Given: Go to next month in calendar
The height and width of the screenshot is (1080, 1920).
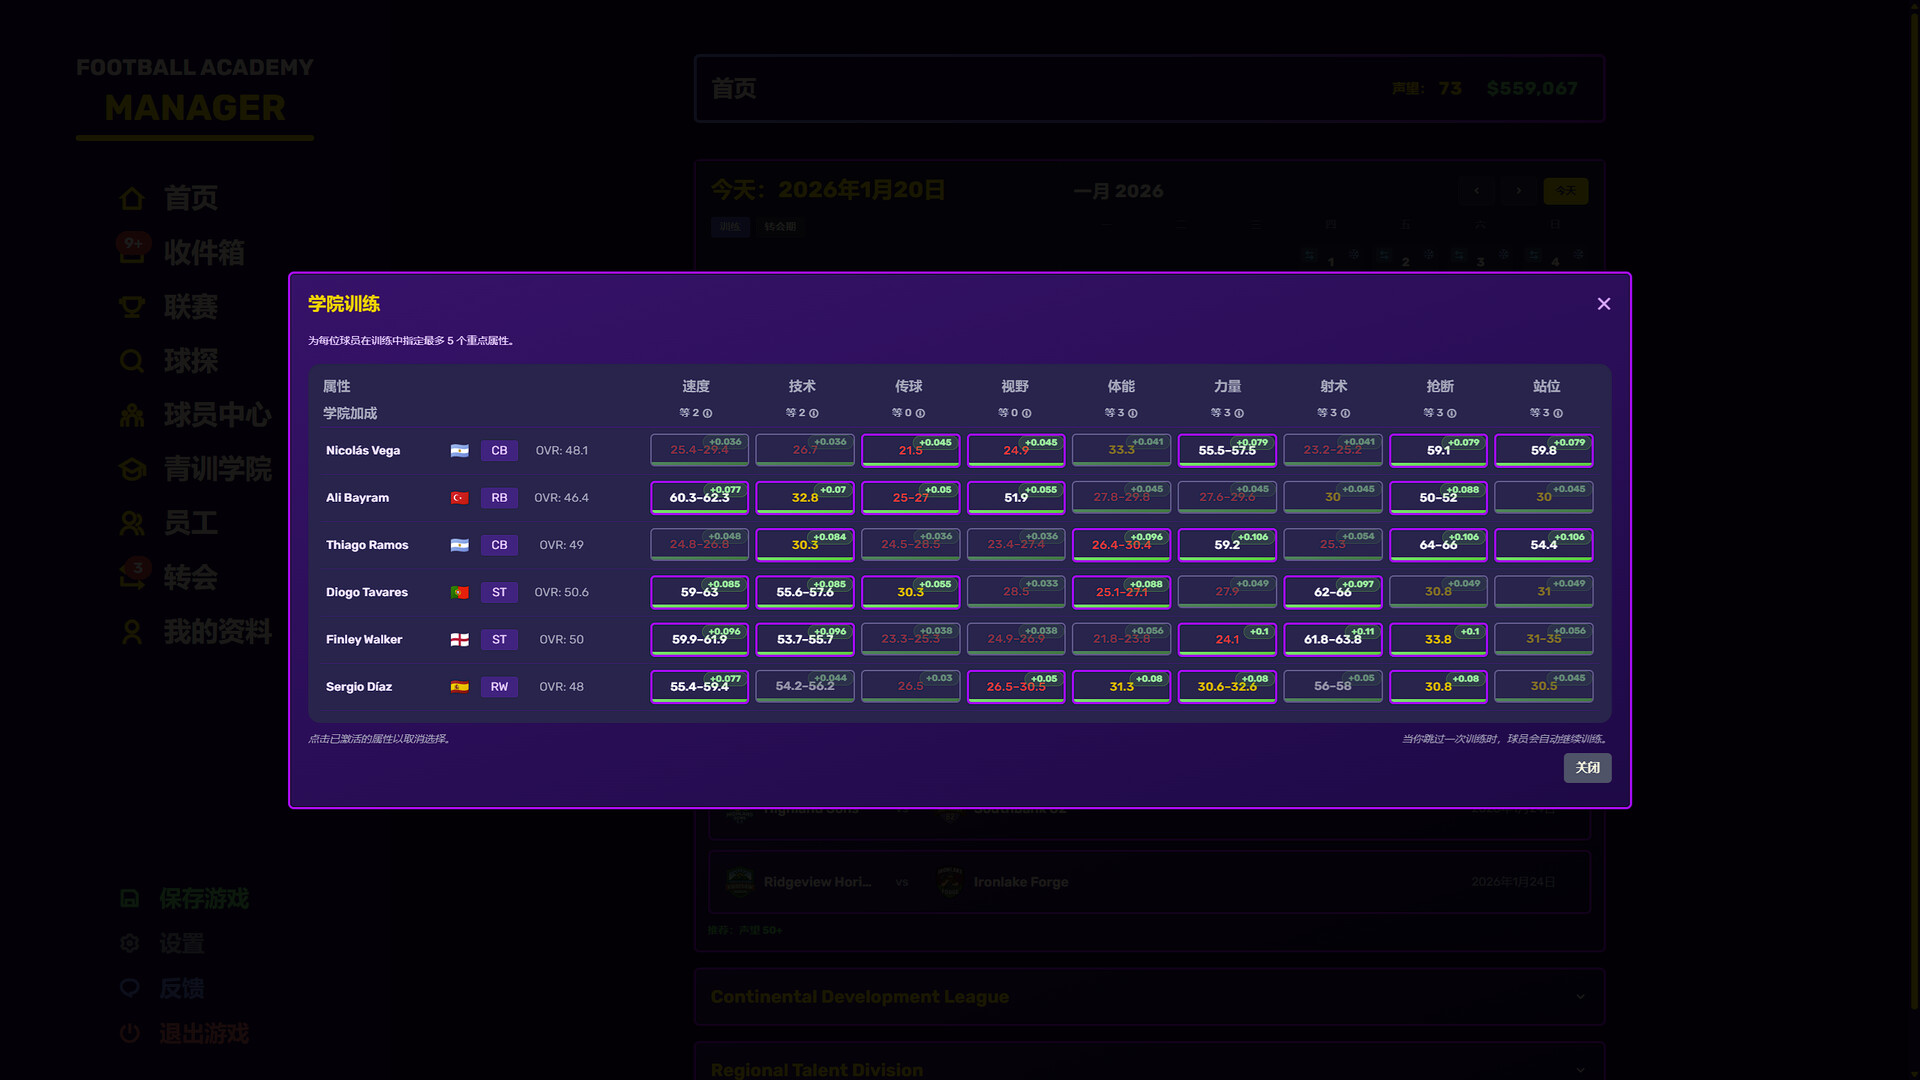Looking at the screenshot, I should (x=1519, y=191).
